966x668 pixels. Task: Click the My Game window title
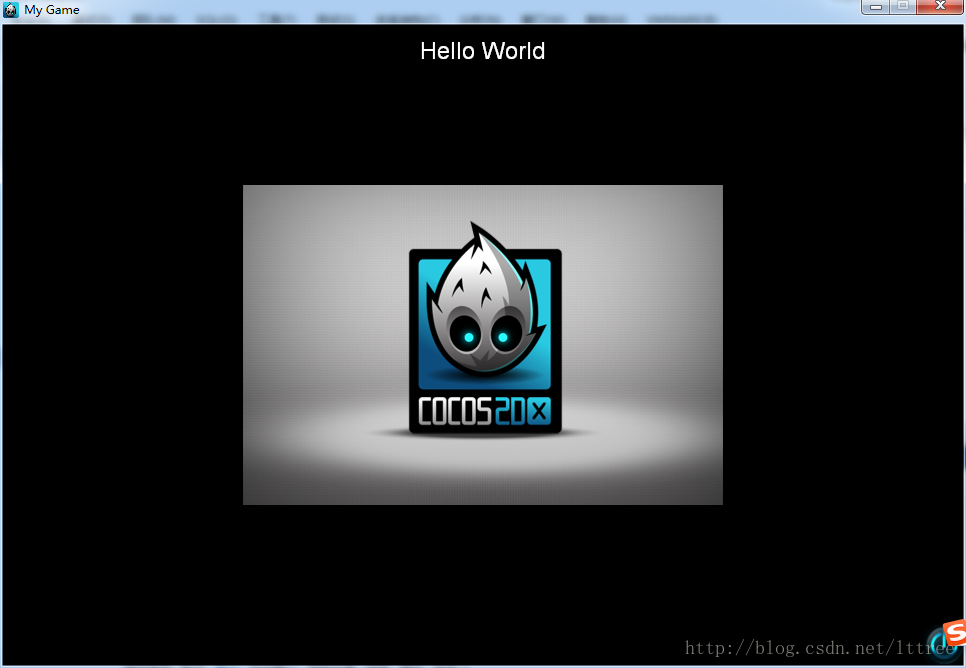pyautogui.click(x=52, y=10)
